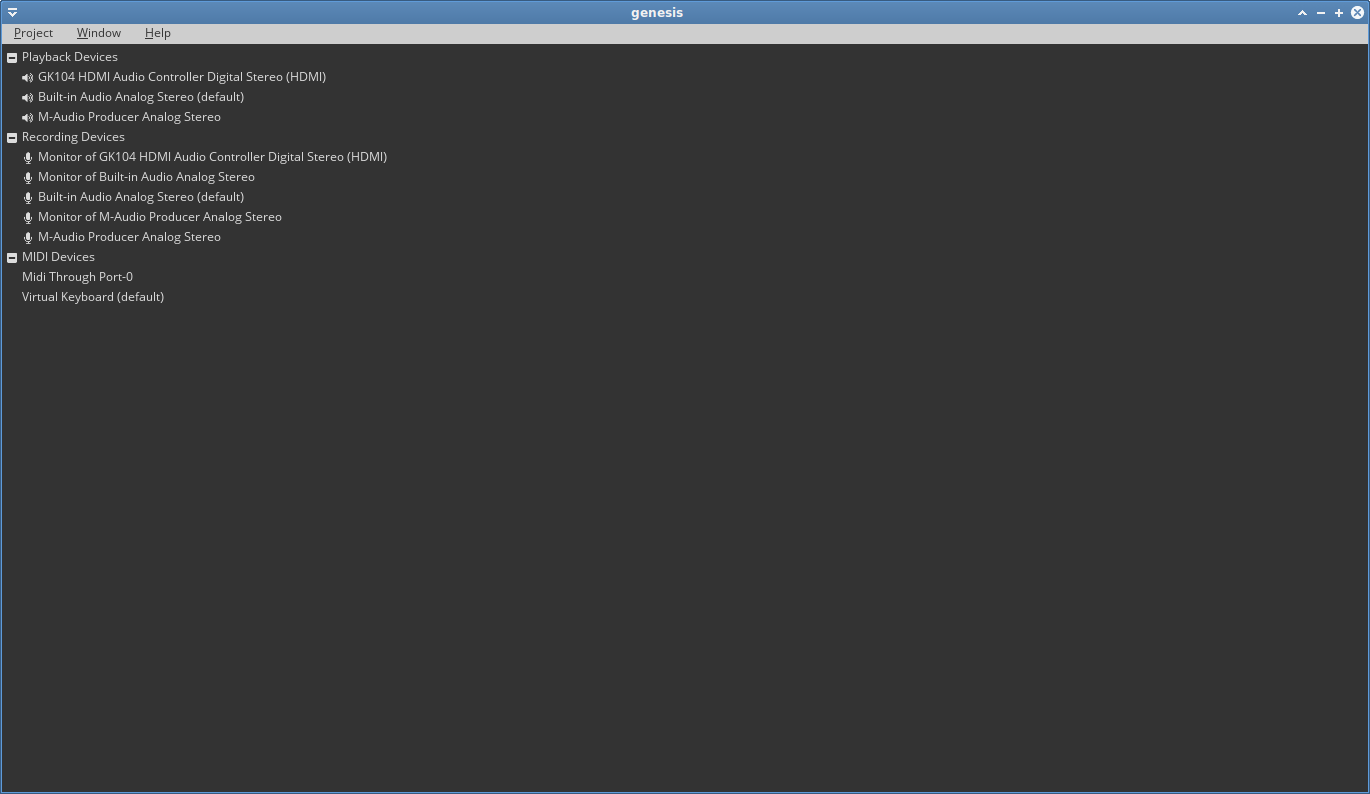Select Midi Through Port-0
The image size is (1370, 794).
(77, 277)
